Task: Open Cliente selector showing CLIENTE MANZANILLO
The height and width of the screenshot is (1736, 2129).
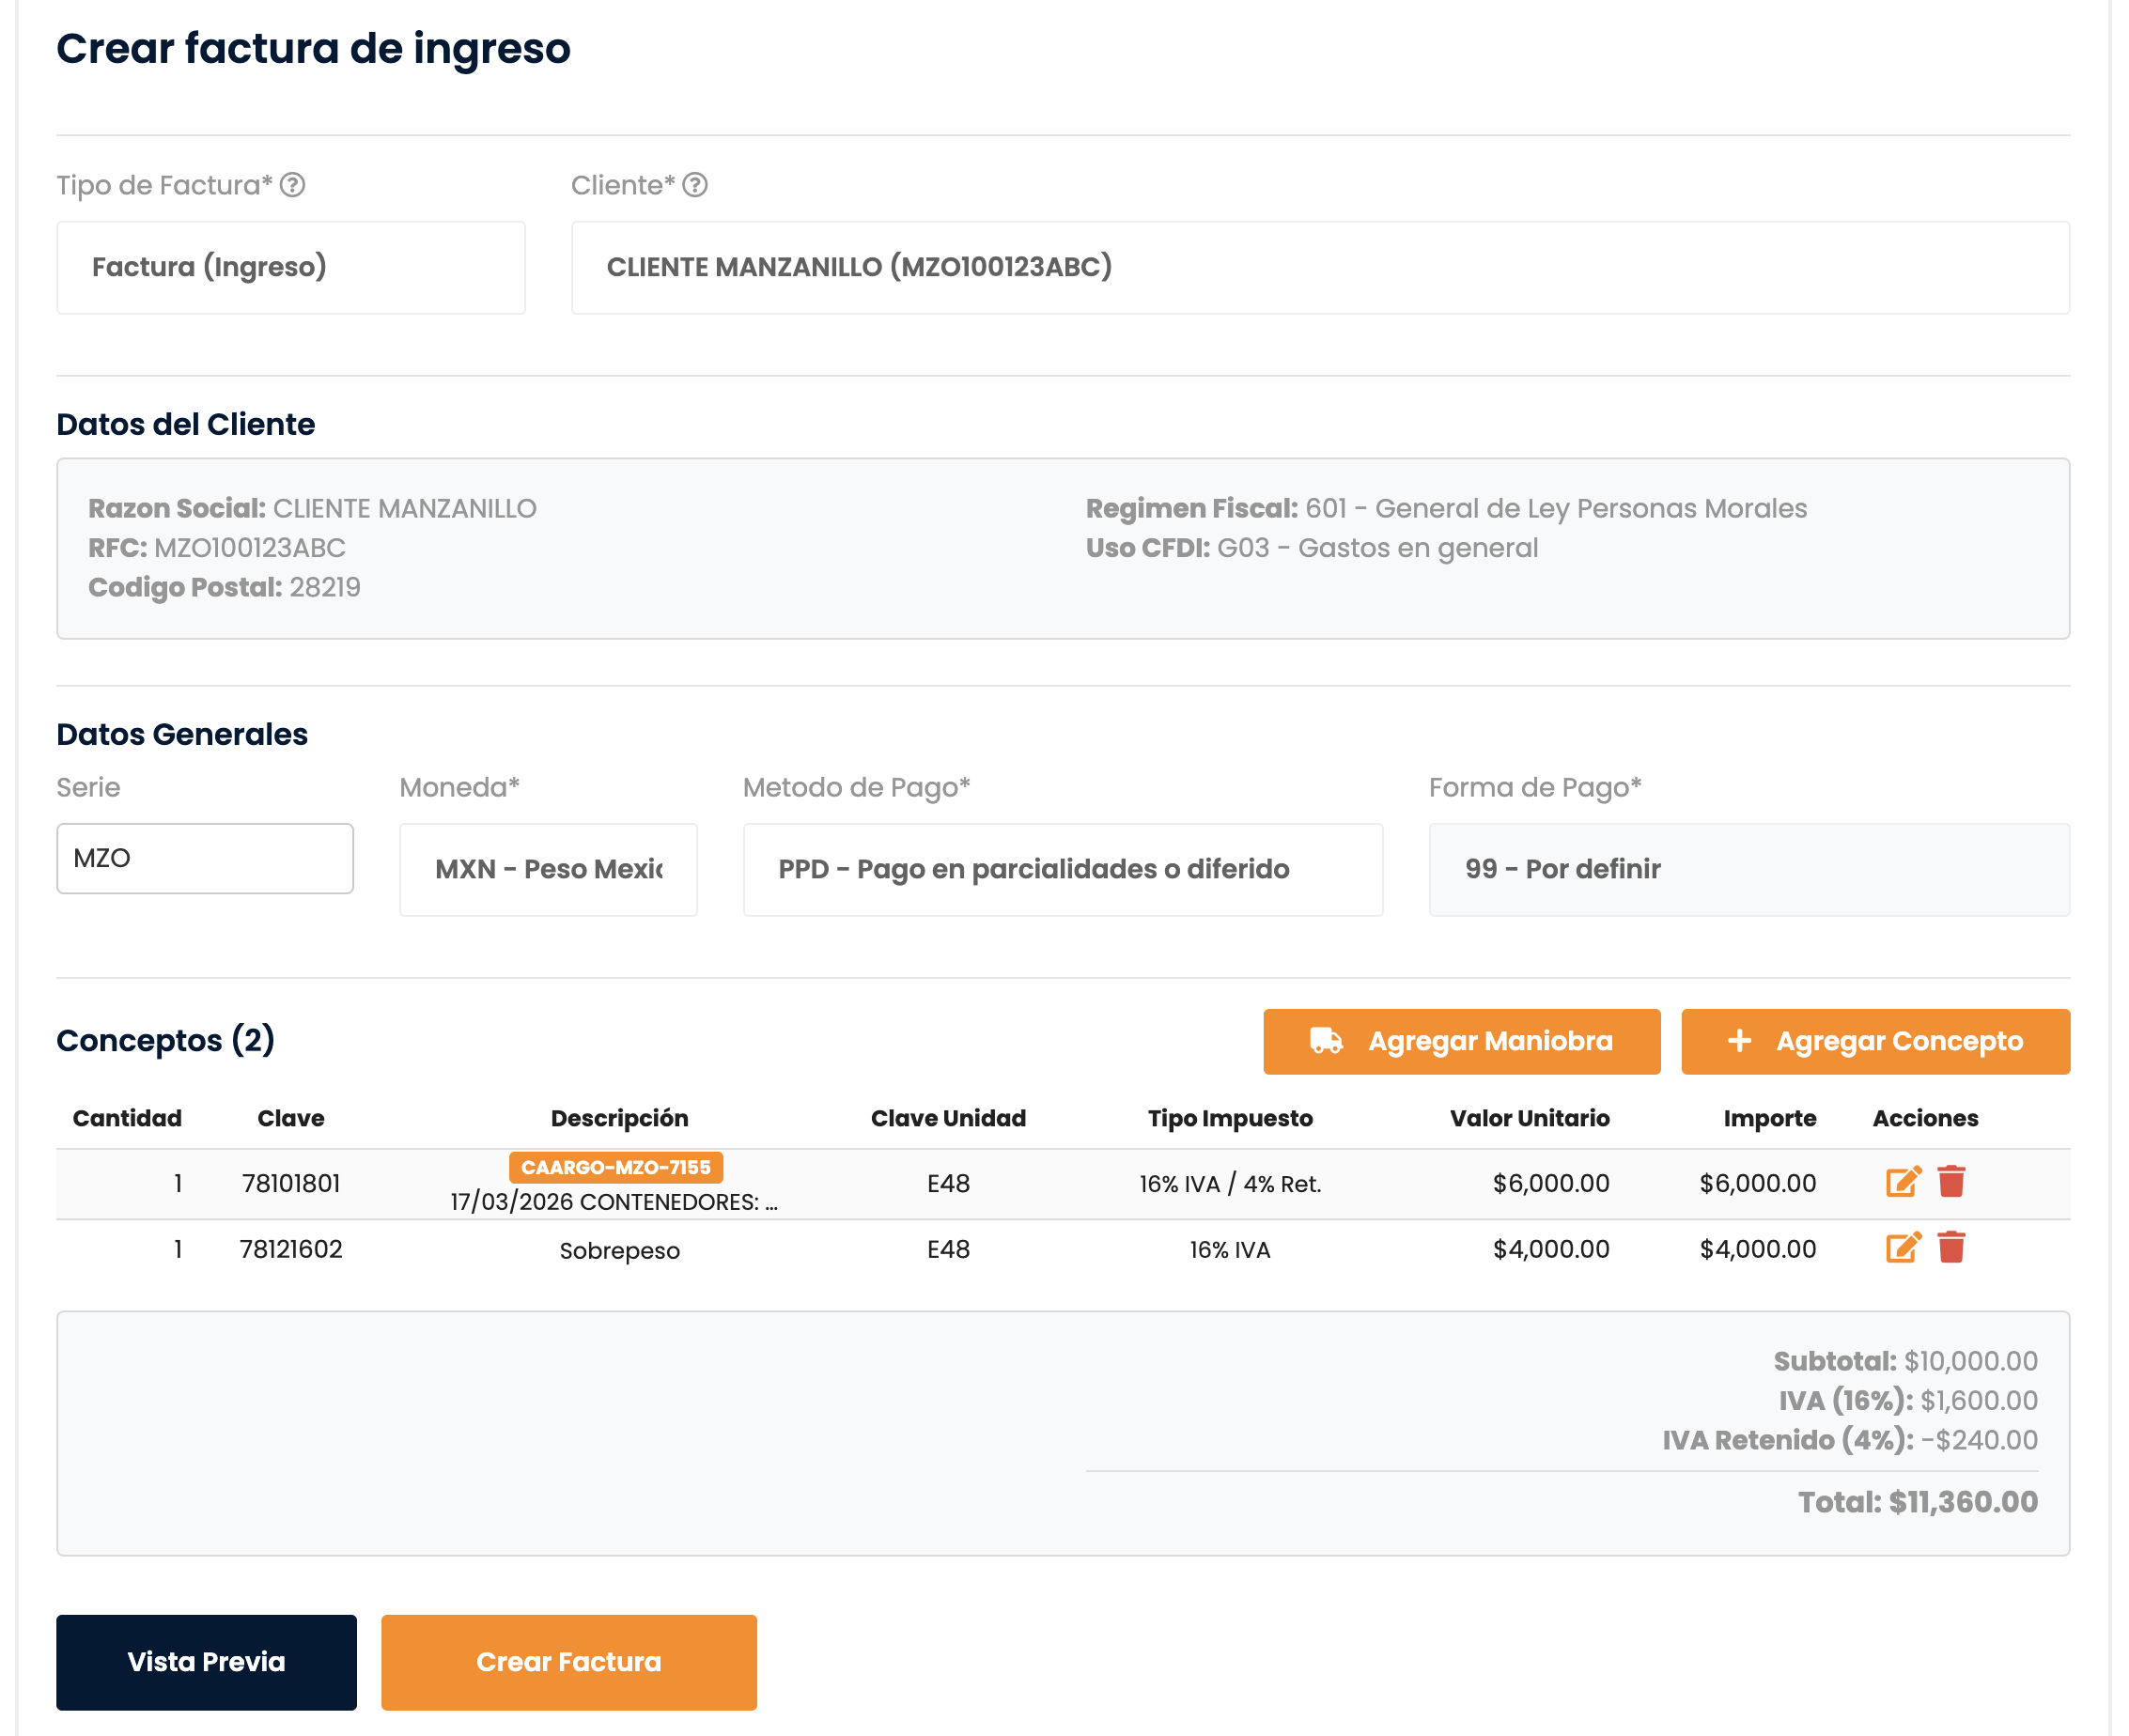Action: click(1319, 267)
